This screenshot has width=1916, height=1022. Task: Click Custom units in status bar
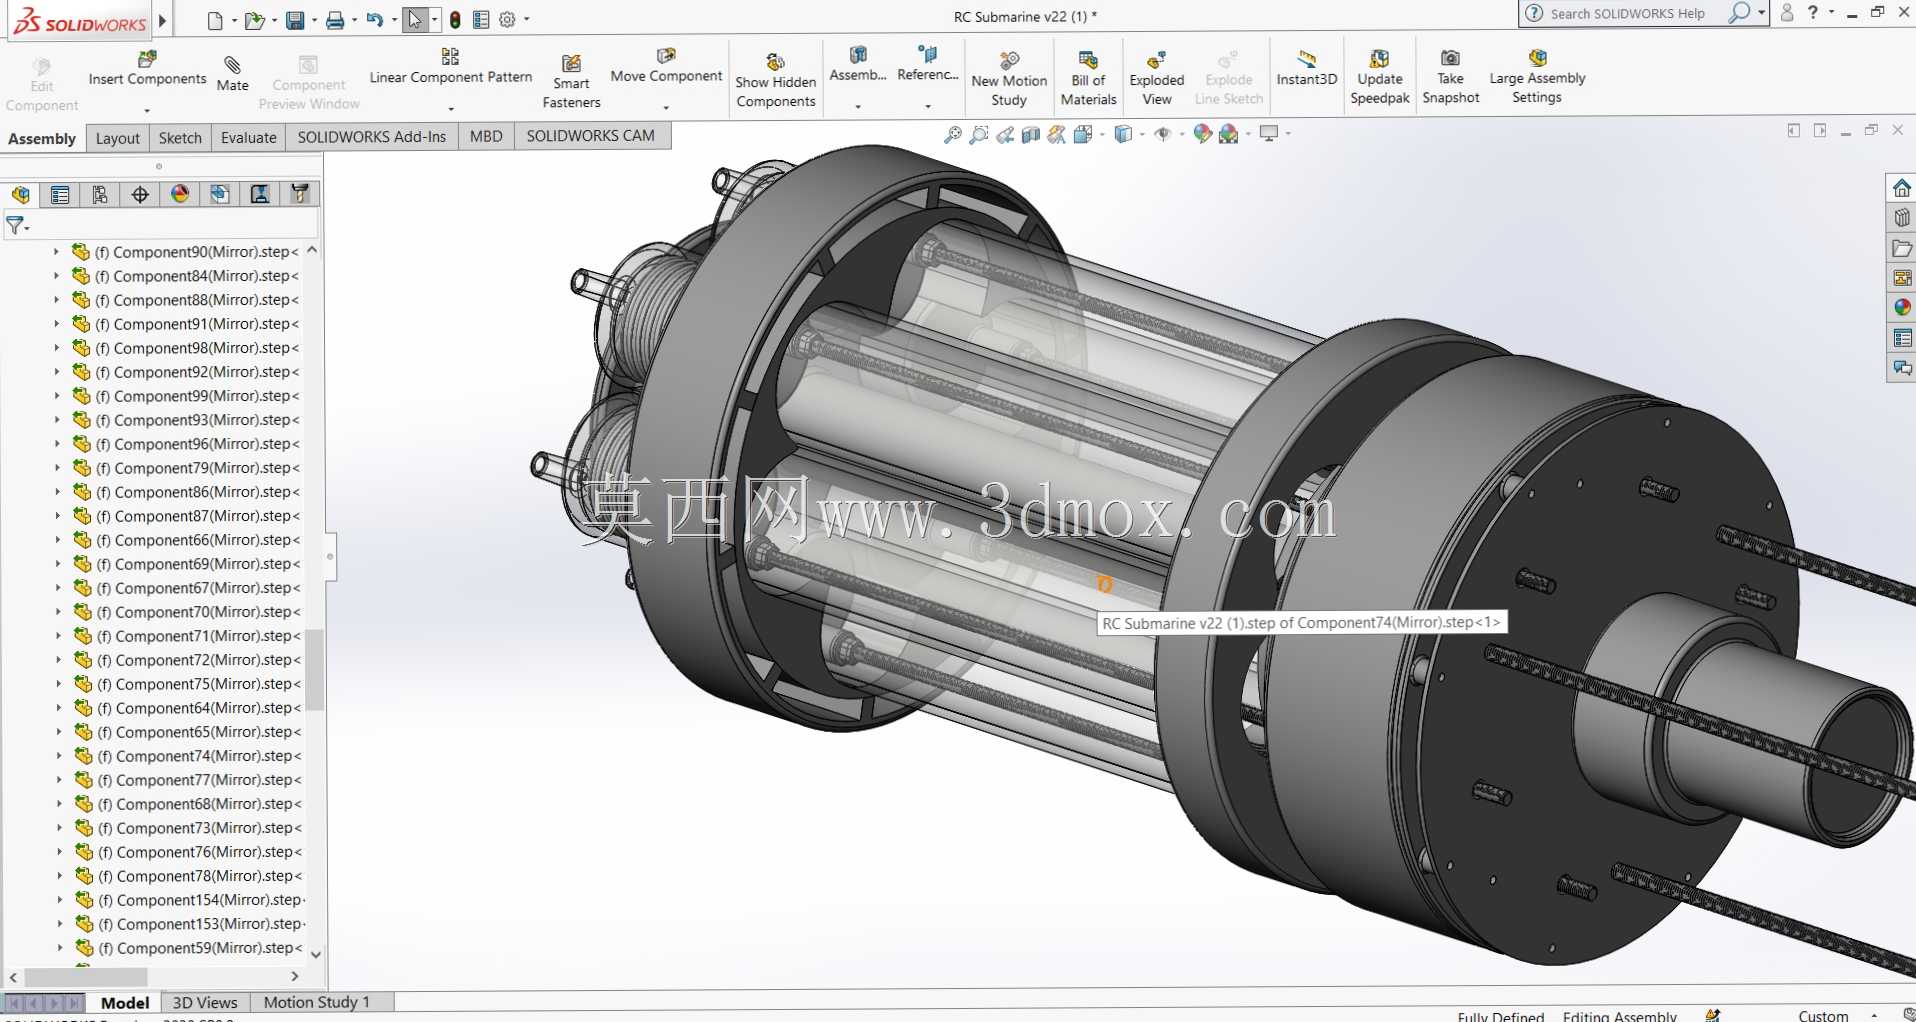tap(1823, 1015)
